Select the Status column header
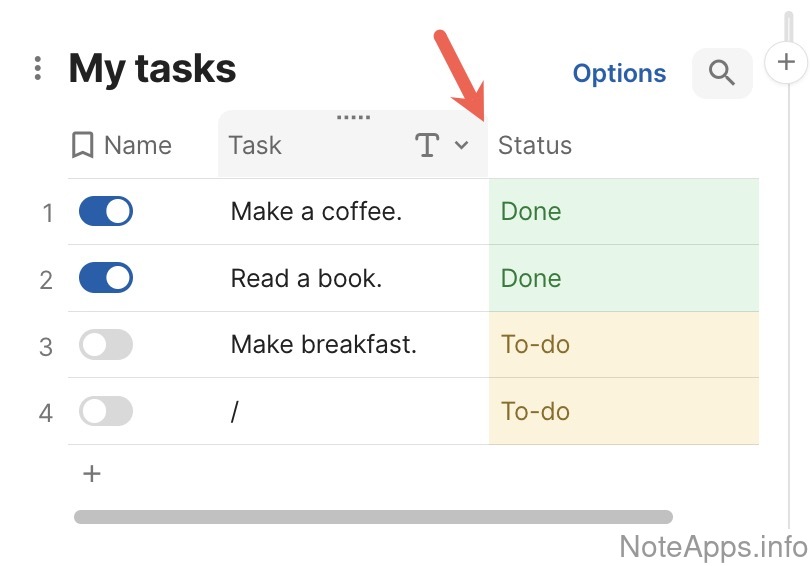This screenshot has width=810, height=566. pyautogui.click(x=536, y=146)
